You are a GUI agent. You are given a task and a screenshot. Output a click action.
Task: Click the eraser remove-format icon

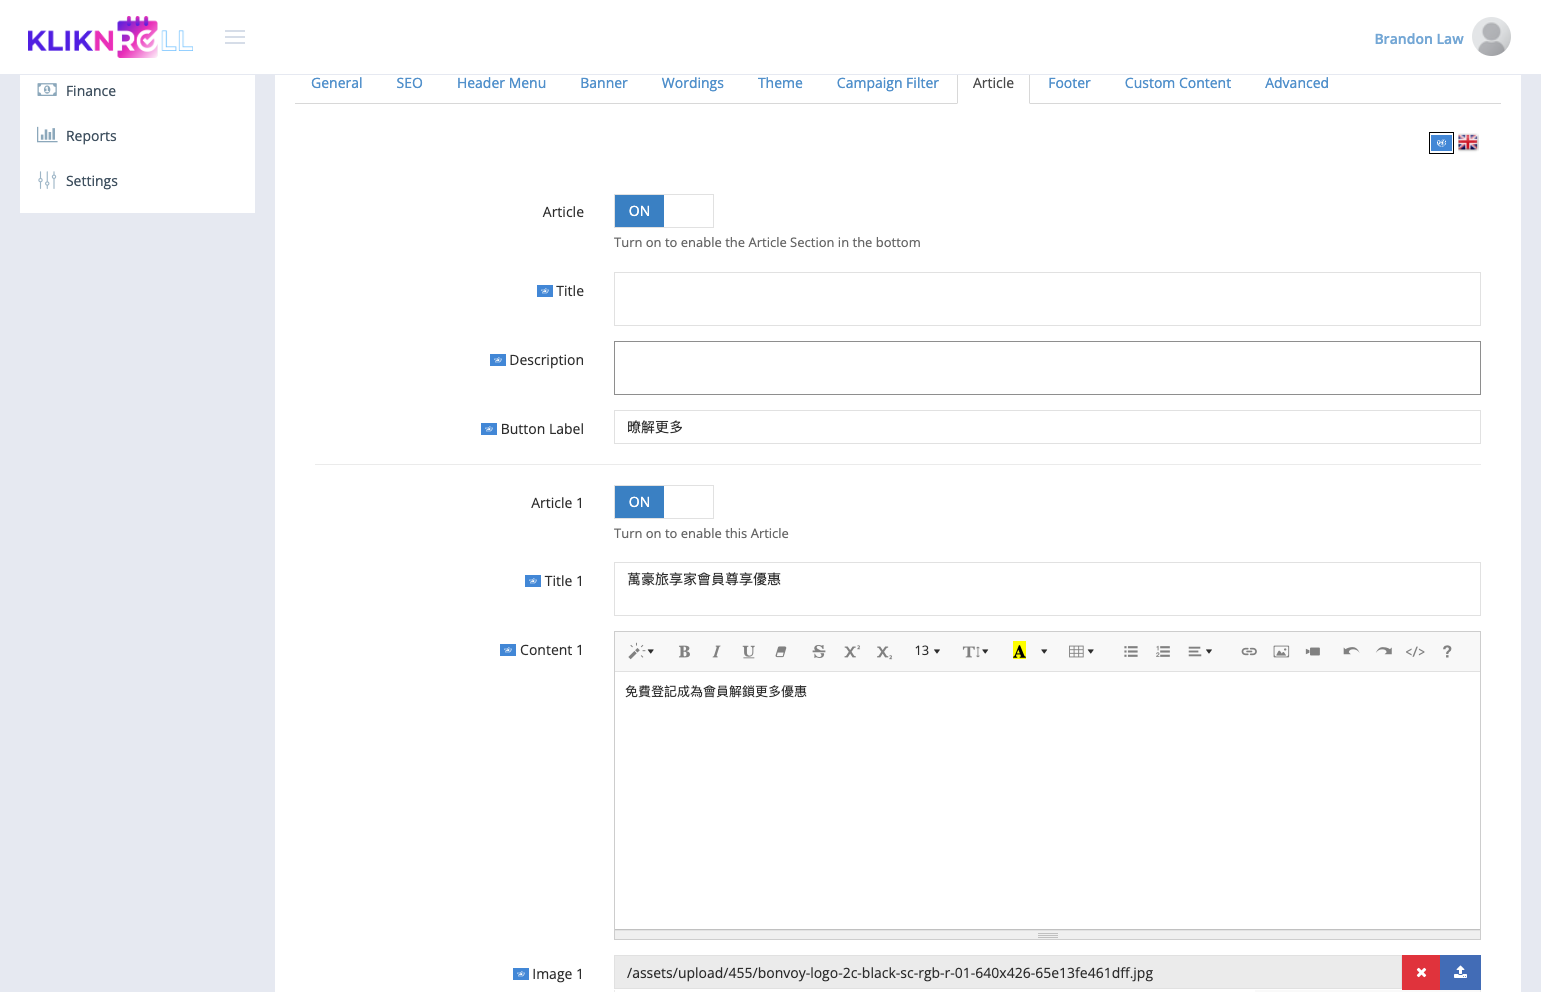[780, 652]
